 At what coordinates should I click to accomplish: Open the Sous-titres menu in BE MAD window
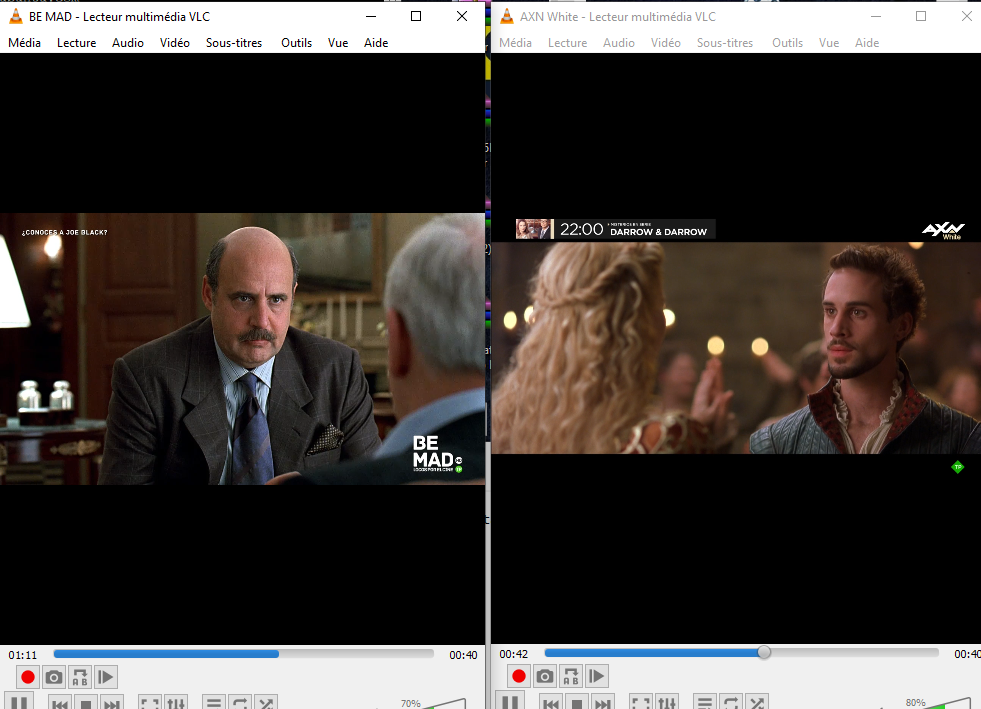(234, 43)
